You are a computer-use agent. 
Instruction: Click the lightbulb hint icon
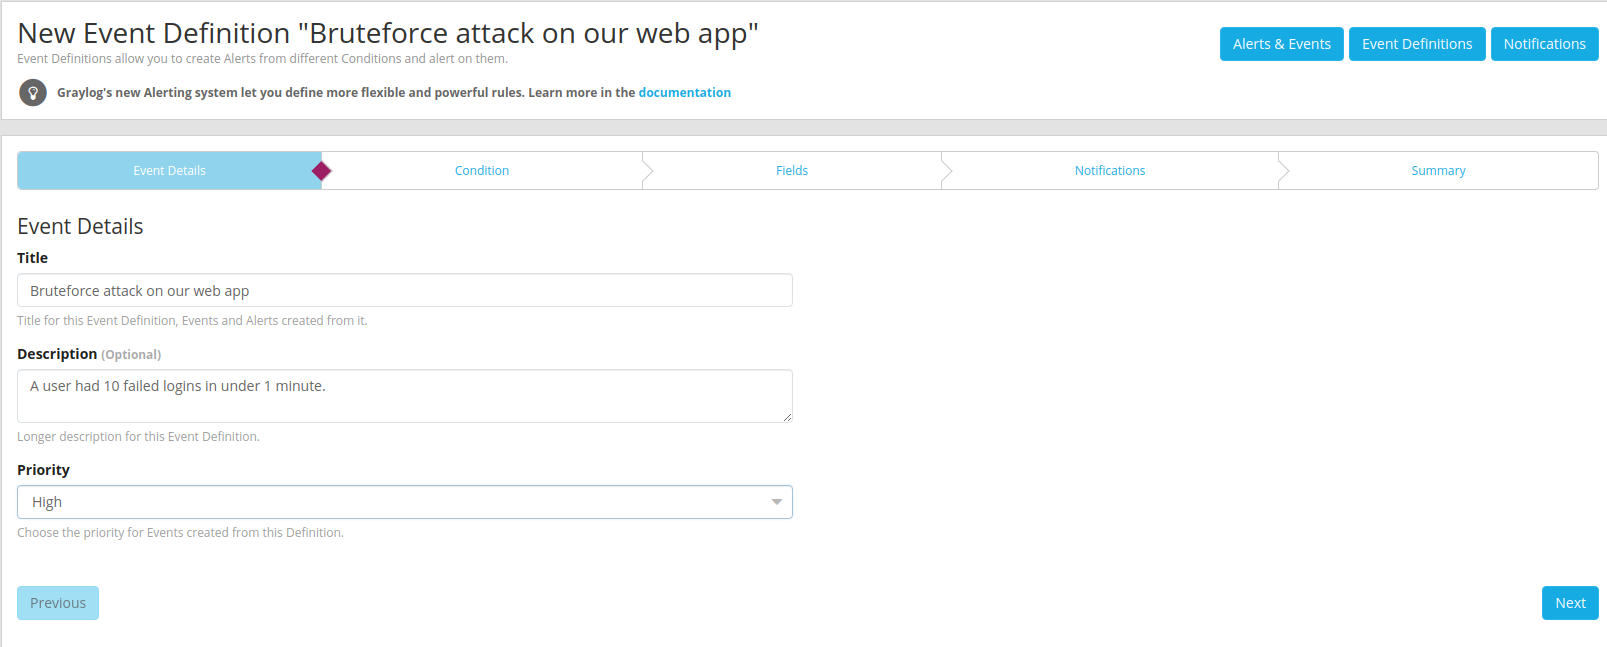(33, 93)
